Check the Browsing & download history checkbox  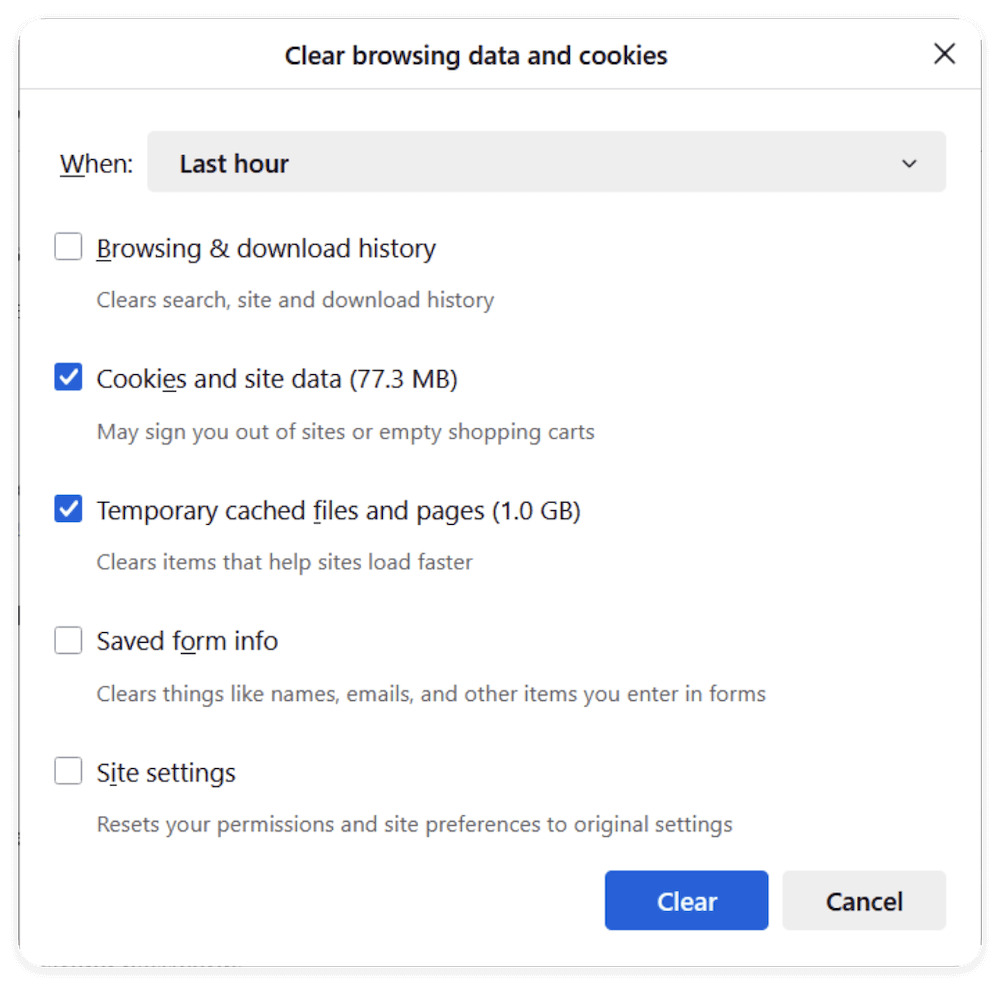tap(68, 247)
